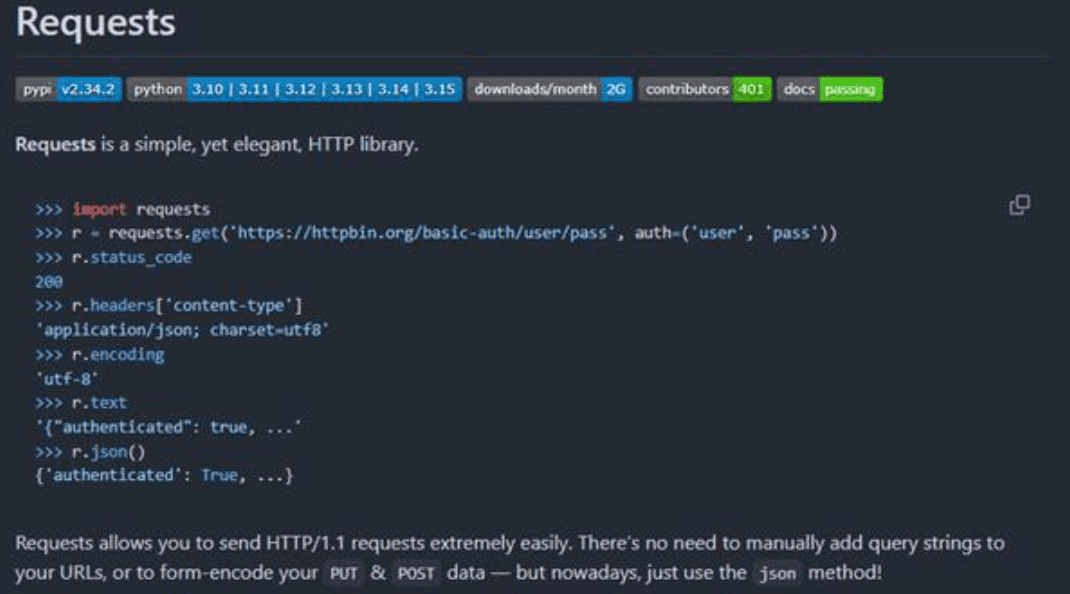Screen dimensions: 1070x594
Task: Open the python versions badge
Action: [294, 89]
